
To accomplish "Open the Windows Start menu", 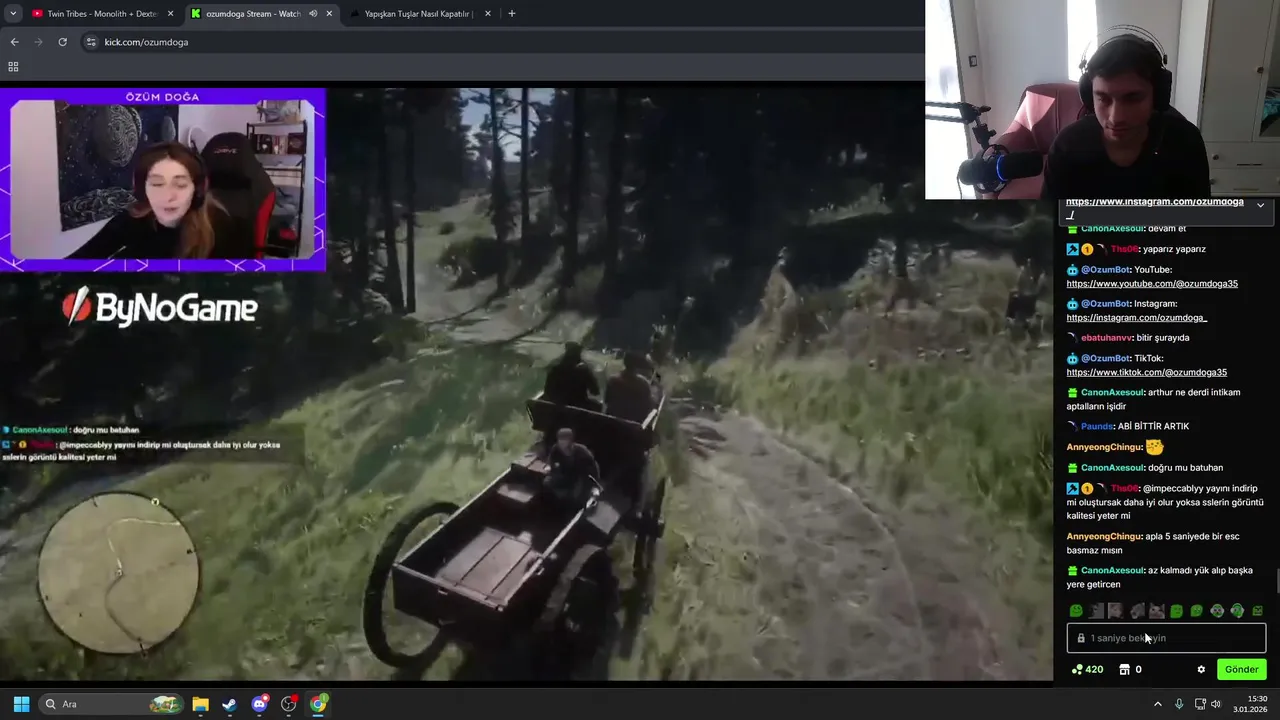I will click(x=21, y=704).
